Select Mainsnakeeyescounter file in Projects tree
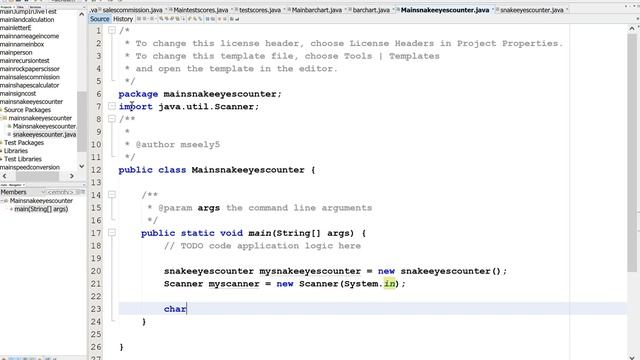This screenshot has height=360, width=640. (x=44, y=126)
